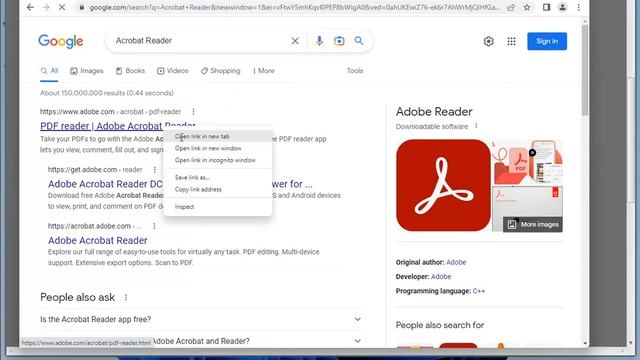Go back using the browser back arrow
Screen dimensions: 640x360
tap(30, 7)
